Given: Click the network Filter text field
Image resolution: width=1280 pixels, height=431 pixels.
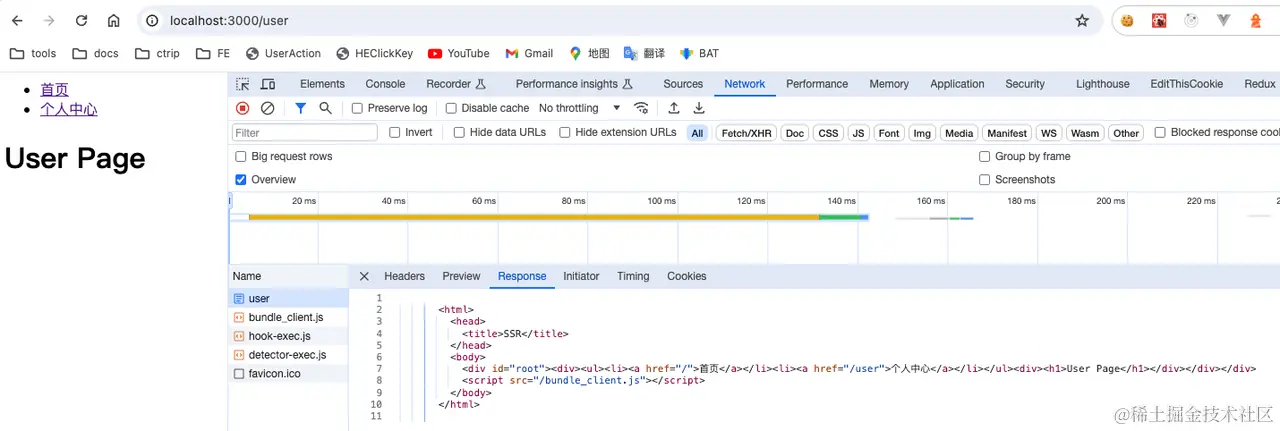Looking at the screenshot, I should [305, 132].
